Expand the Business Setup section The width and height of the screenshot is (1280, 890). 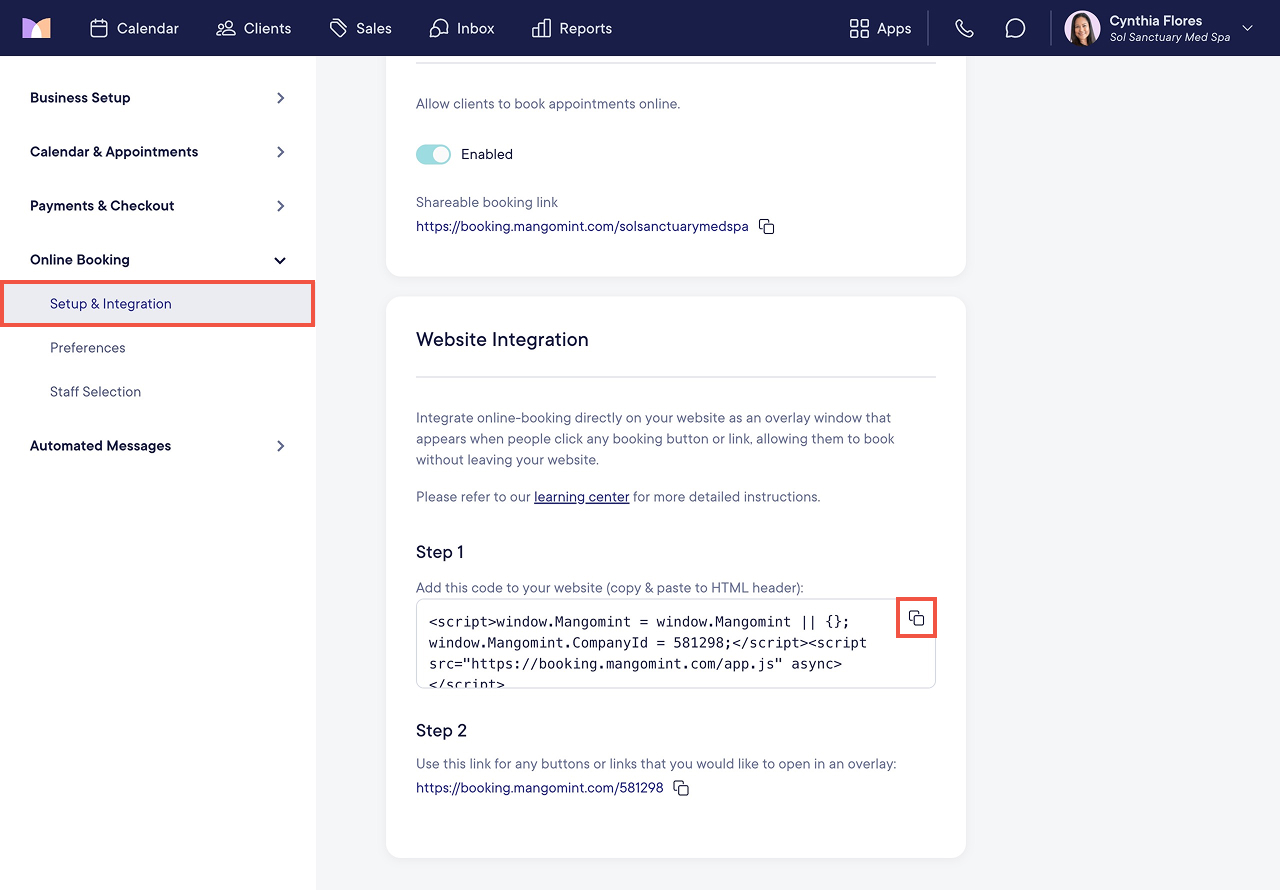158,98
